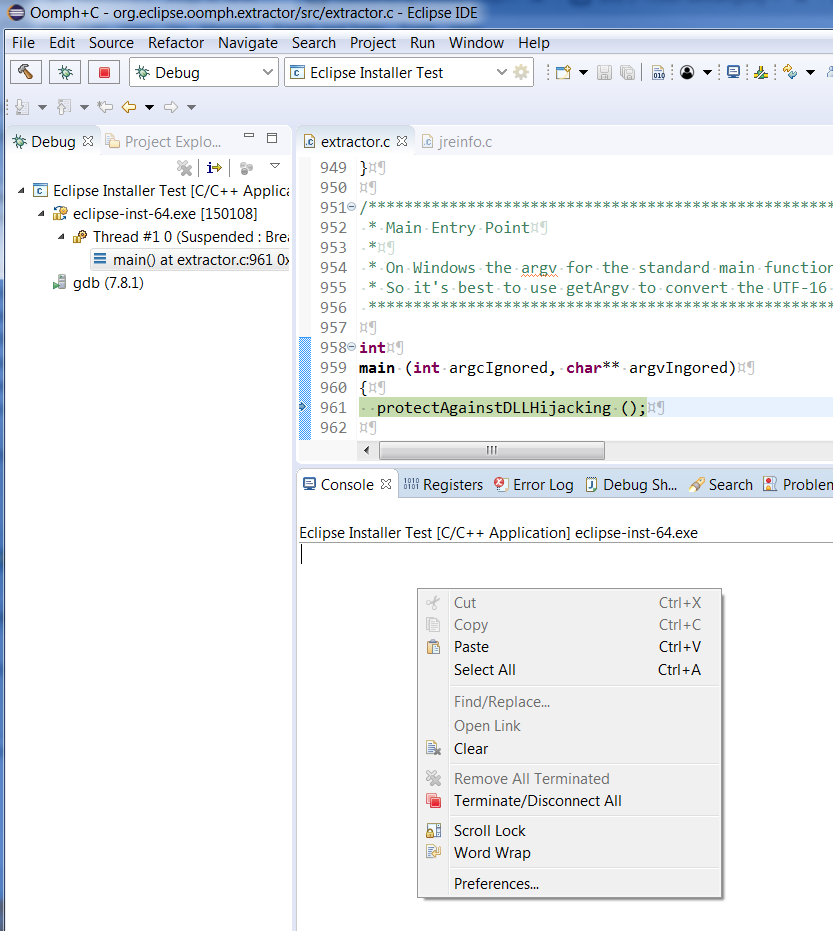
Task: Choose Terminate/Disconnect All from context menu
Action: pos(537,801)
